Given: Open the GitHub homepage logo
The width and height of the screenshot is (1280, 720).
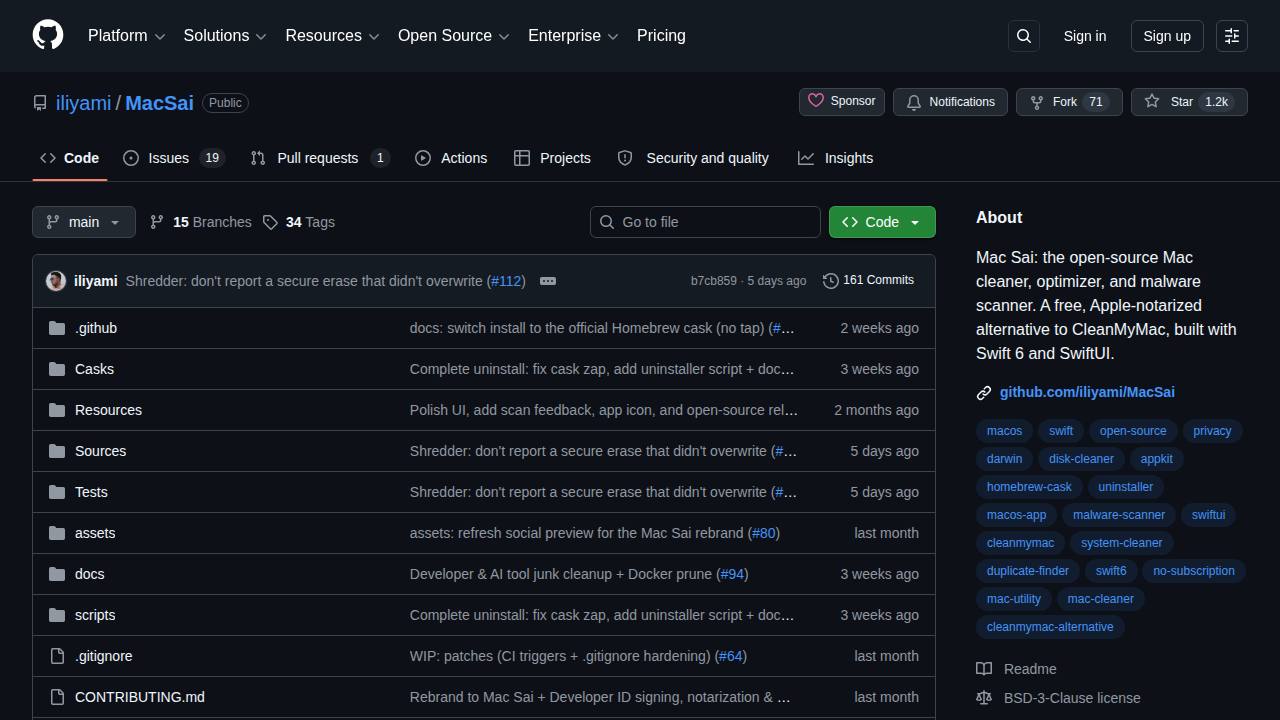Looking at the screenshot, I should 48,35.
